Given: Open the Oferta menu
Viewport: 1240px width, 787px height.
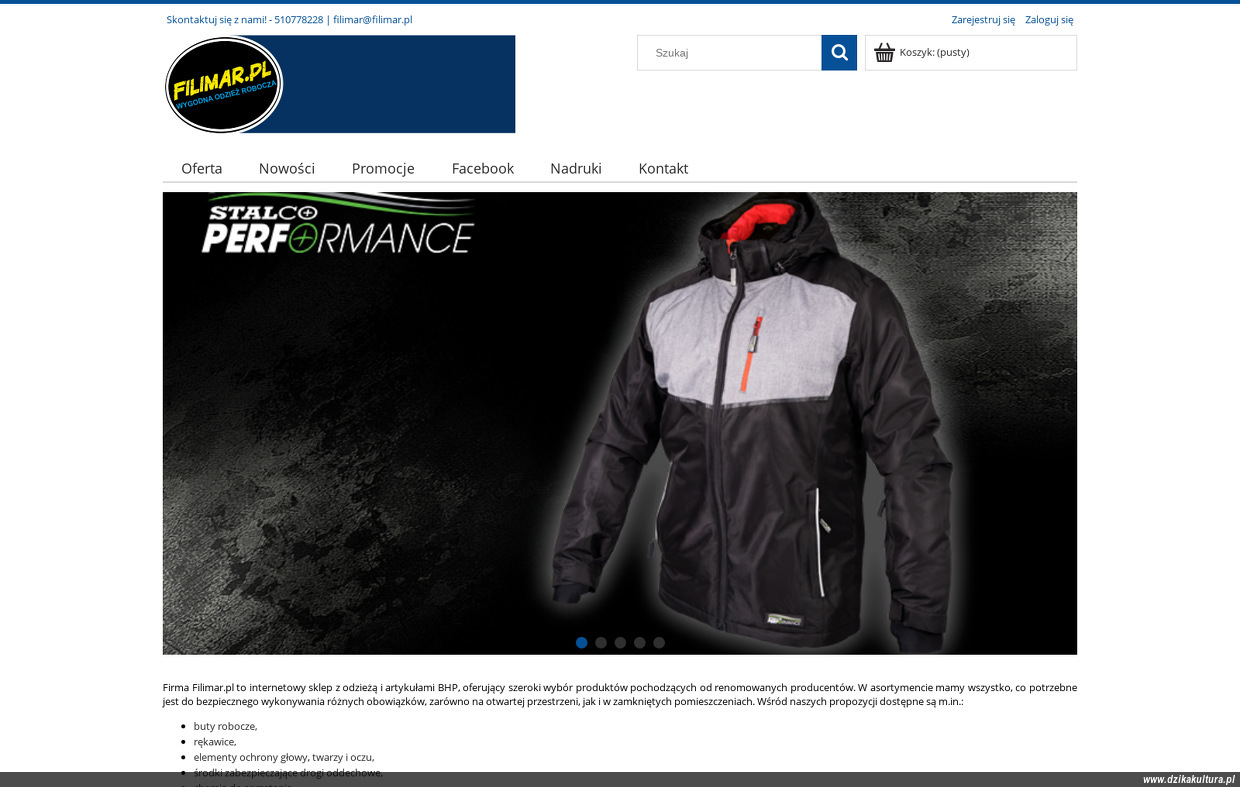Looking at the screenshot, I should [202, 168].
